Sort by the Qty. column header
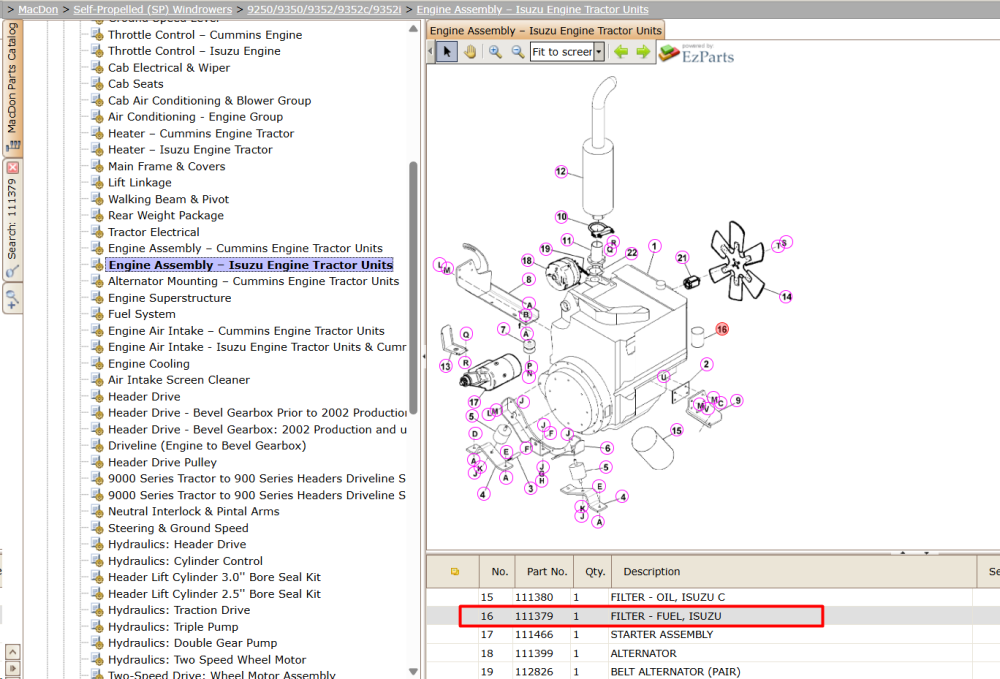The height and width of the screenshot is (679, 1000). [594, 571]
